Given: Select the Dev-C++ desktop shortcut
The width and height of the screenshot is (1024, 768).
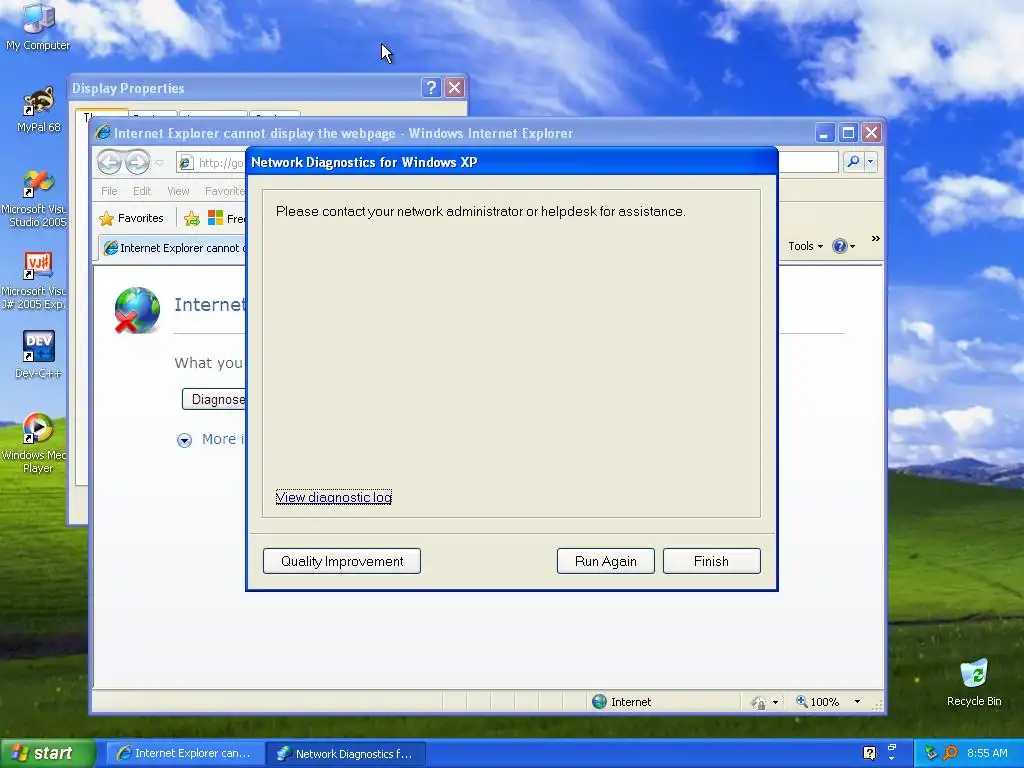Looking at the screenshot, I should 38,355.
